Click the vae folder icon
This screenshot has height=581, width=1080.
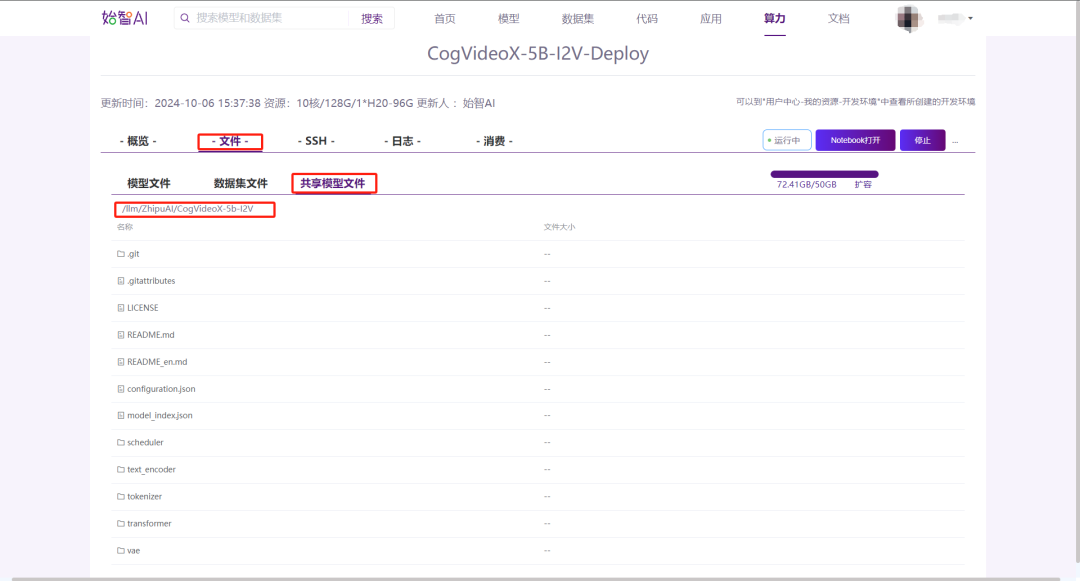tap(121, 551)
